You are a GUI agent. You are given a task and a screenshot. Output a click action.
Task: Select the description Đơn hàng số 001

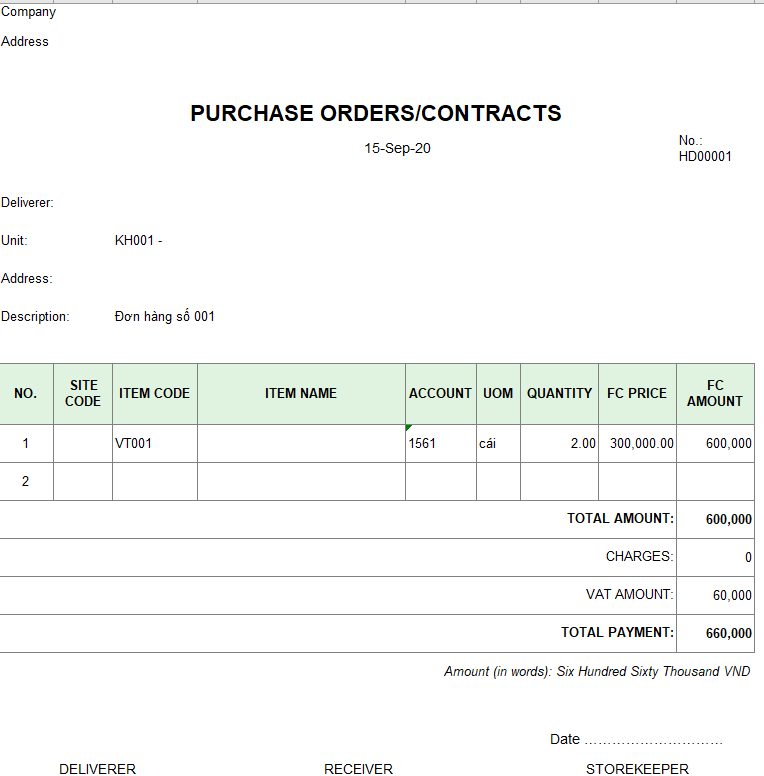165,316
